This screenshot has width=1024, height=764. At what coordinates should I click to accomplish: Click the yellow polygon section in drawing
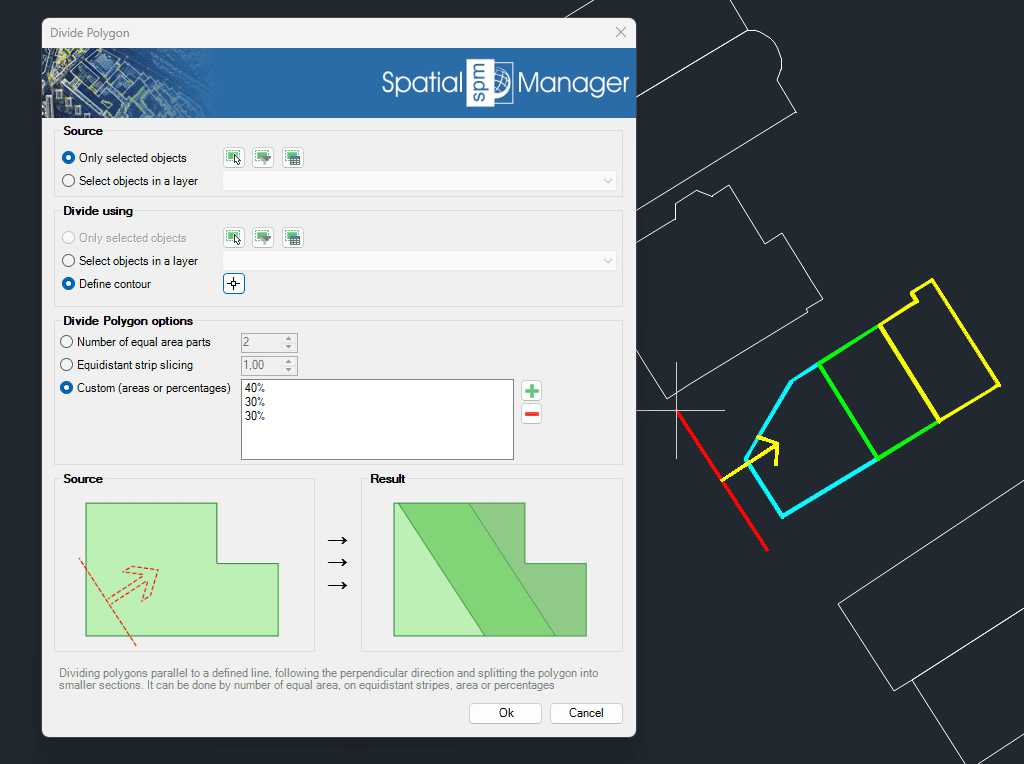coord(939,351)
